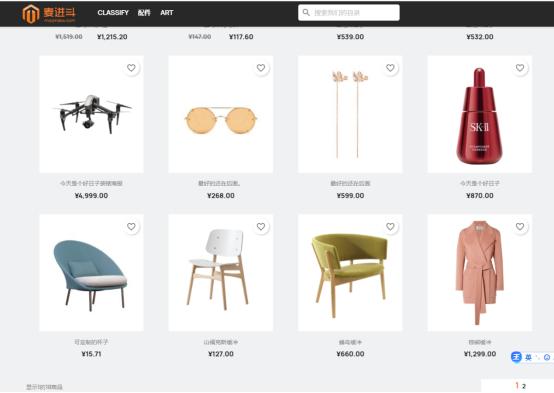Open the drone product image
554x393 pixels.
92,114
